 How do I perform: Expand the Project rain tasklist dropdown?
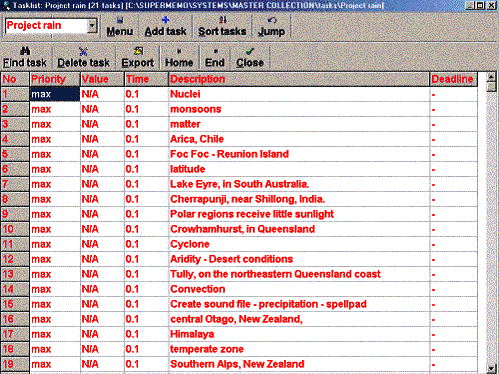(x=92, y=26)
